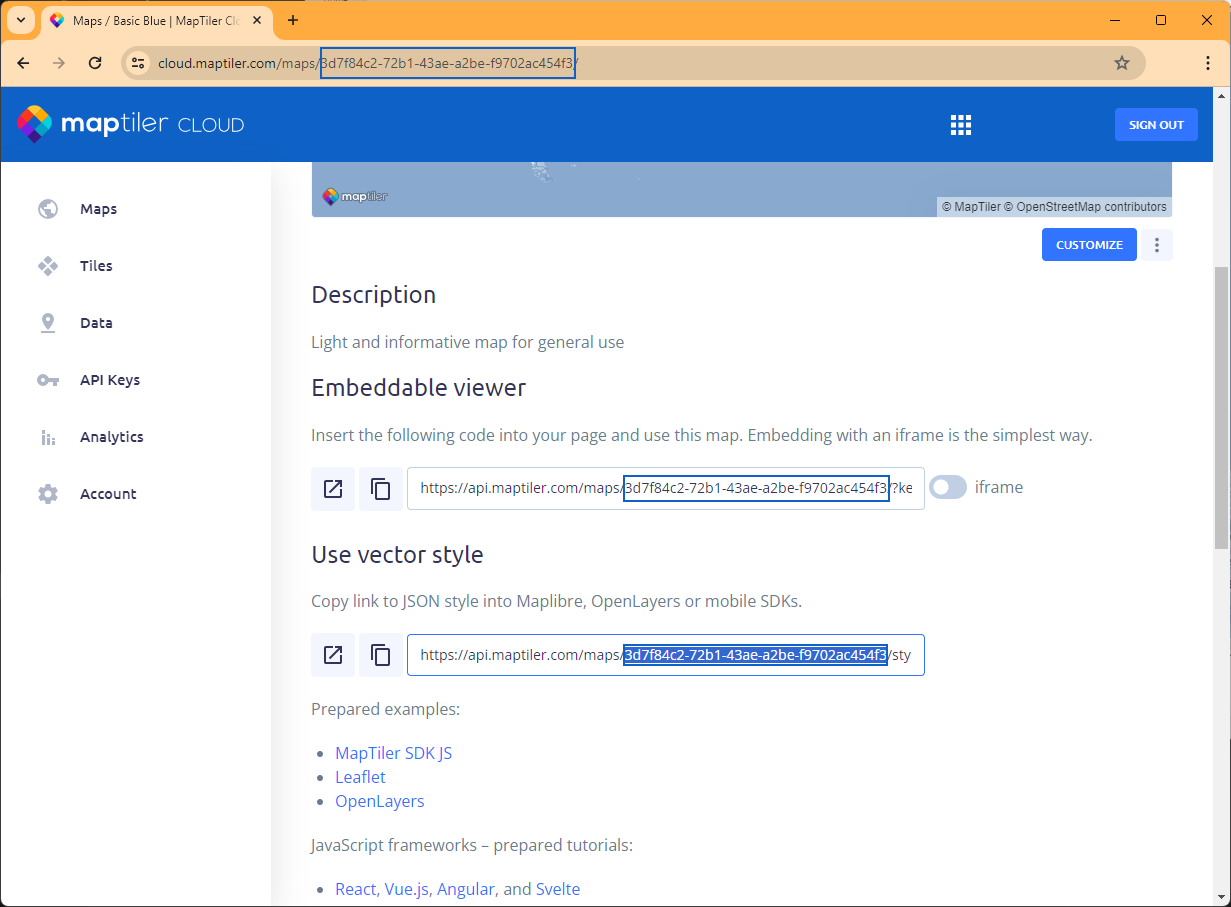This screenshot has width=1231, height=907.
Task: Open API Keys in the sidebar
Action: tap(109, 380)
